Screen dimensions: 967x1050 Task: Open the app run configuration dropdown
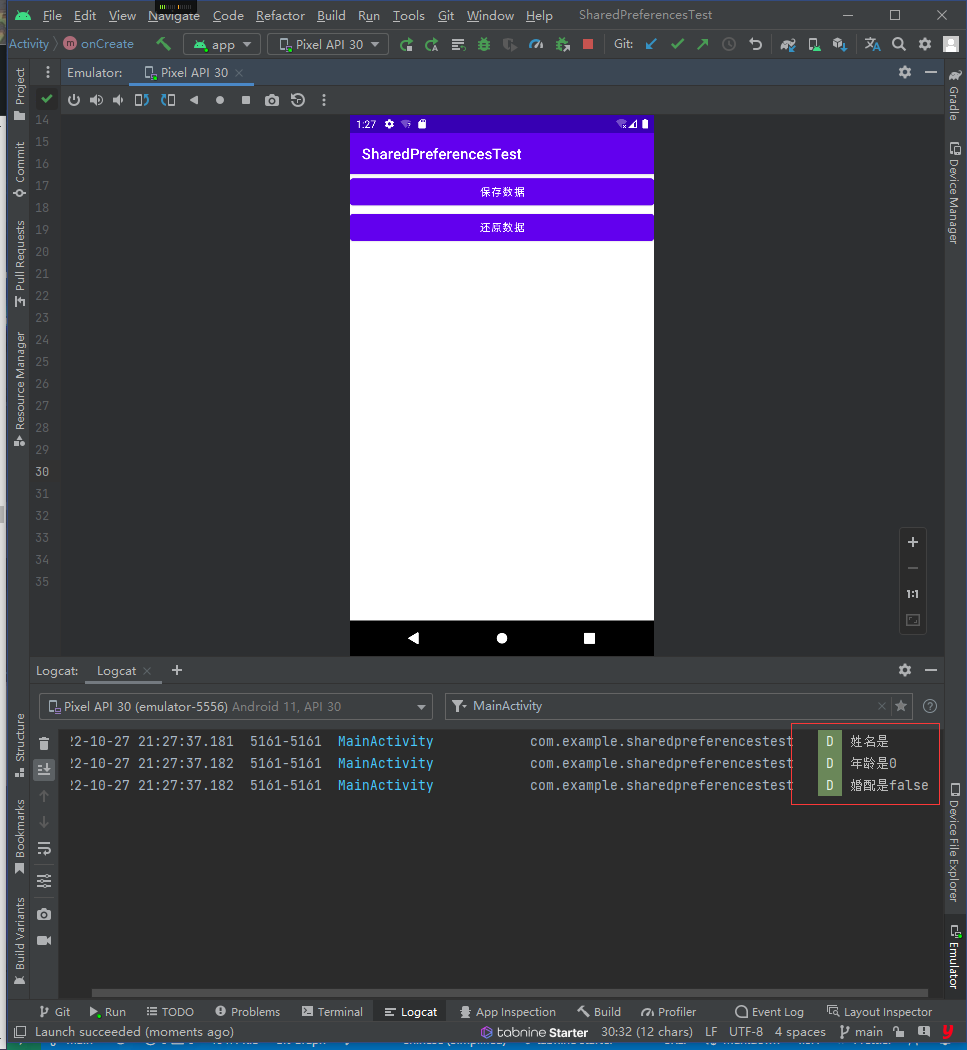tap(222, 44)
